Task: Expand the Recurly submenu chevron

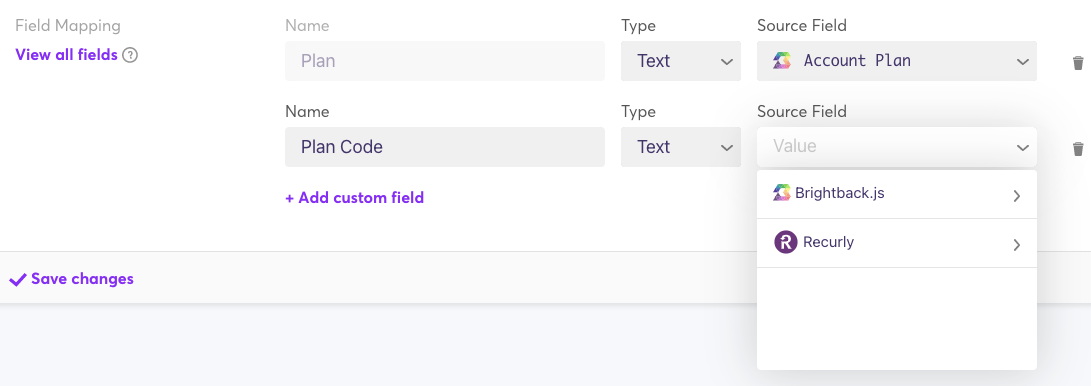Action: (1017, 245)
